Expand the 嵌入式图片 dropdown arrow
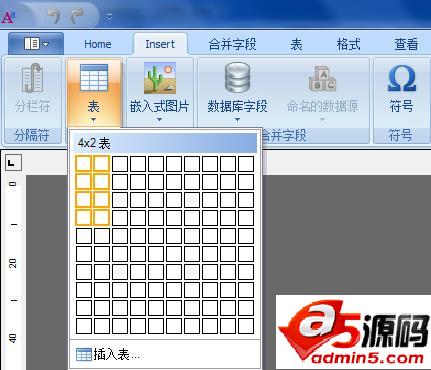The height and width of the screenshot is (370, 431). tap(159, 120)
